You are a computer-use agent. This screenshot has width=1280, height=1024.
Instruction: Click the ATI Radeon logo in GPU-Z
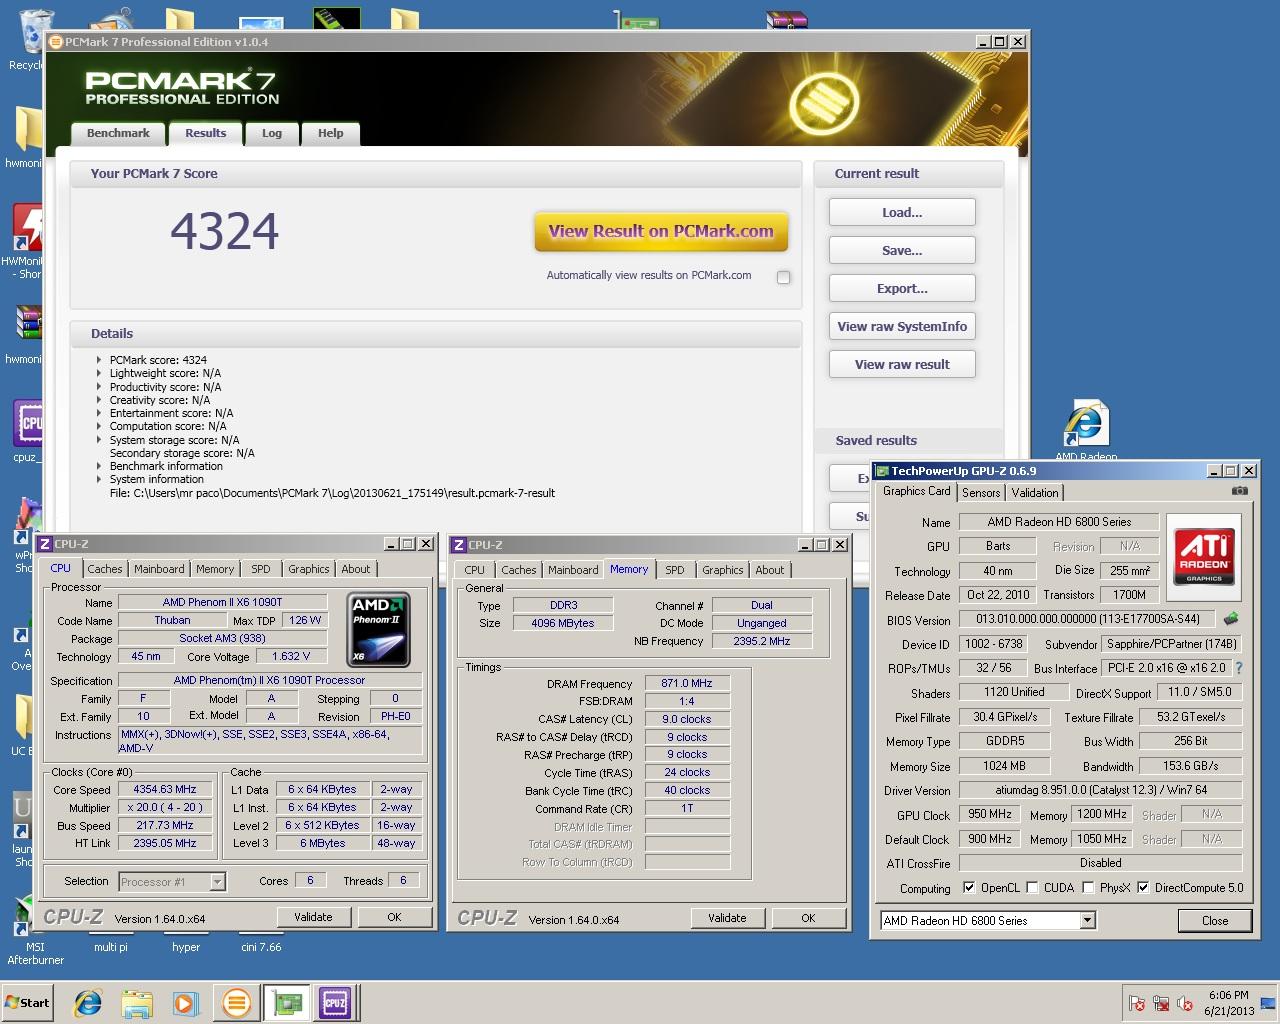pyautogui.click(x=1204, y=556)
